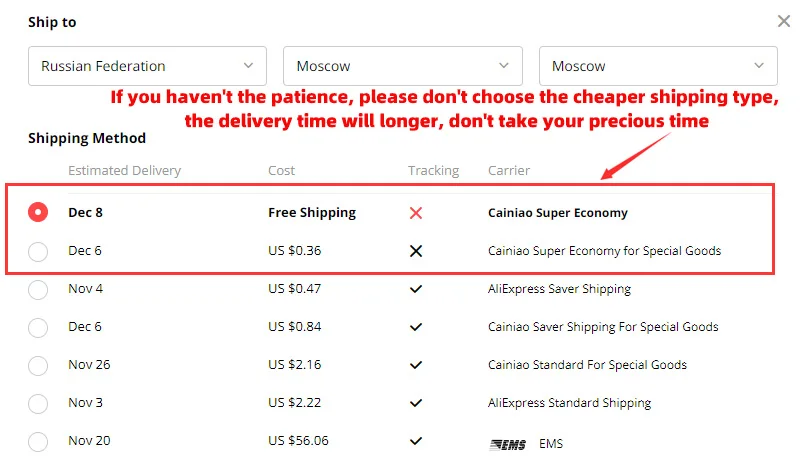800x472 pixels.
Task: Select the Cainiao Super Economy radio button
Action: coord(38,213)
